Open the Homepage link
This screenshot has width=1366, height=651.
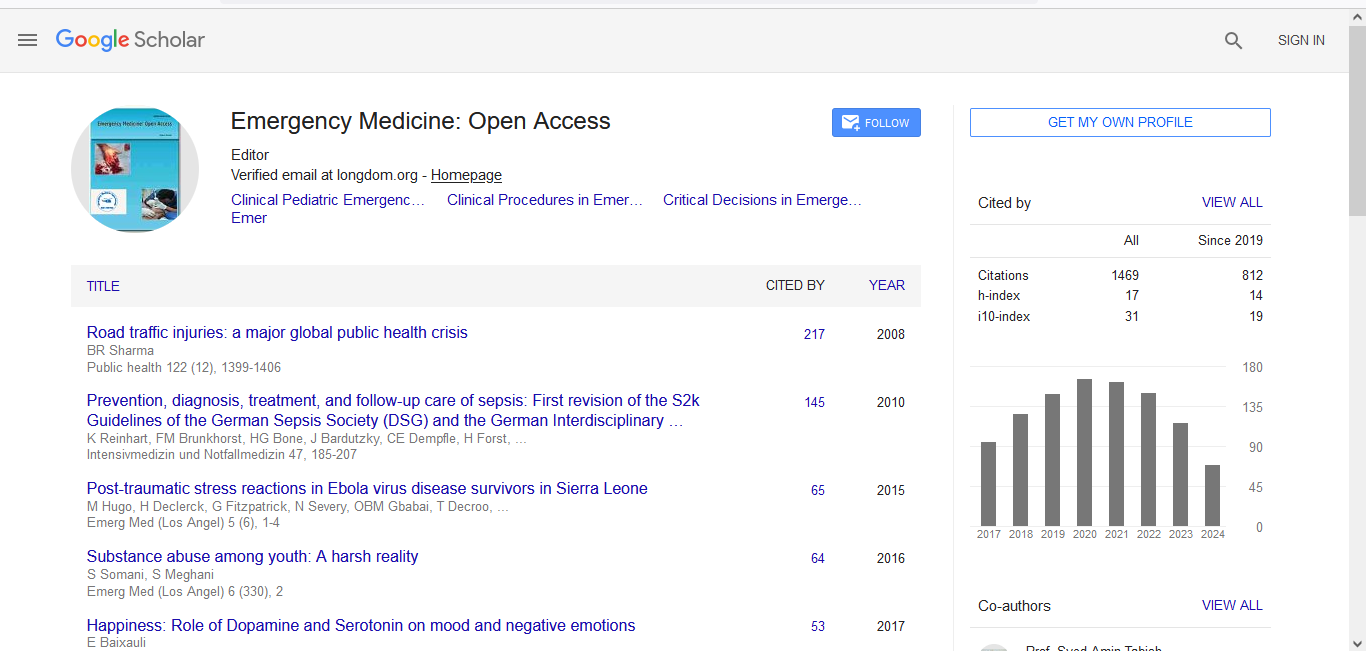[466, 175]
